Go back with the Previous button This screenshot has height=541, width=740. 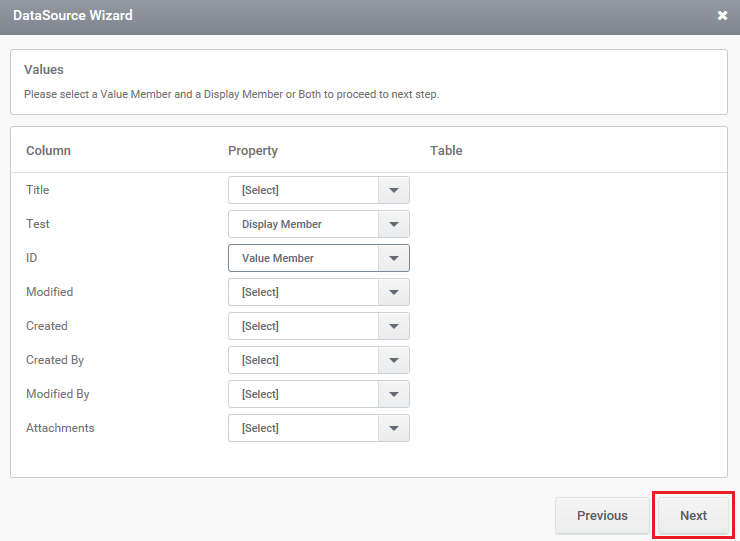[x=602, y=516]
